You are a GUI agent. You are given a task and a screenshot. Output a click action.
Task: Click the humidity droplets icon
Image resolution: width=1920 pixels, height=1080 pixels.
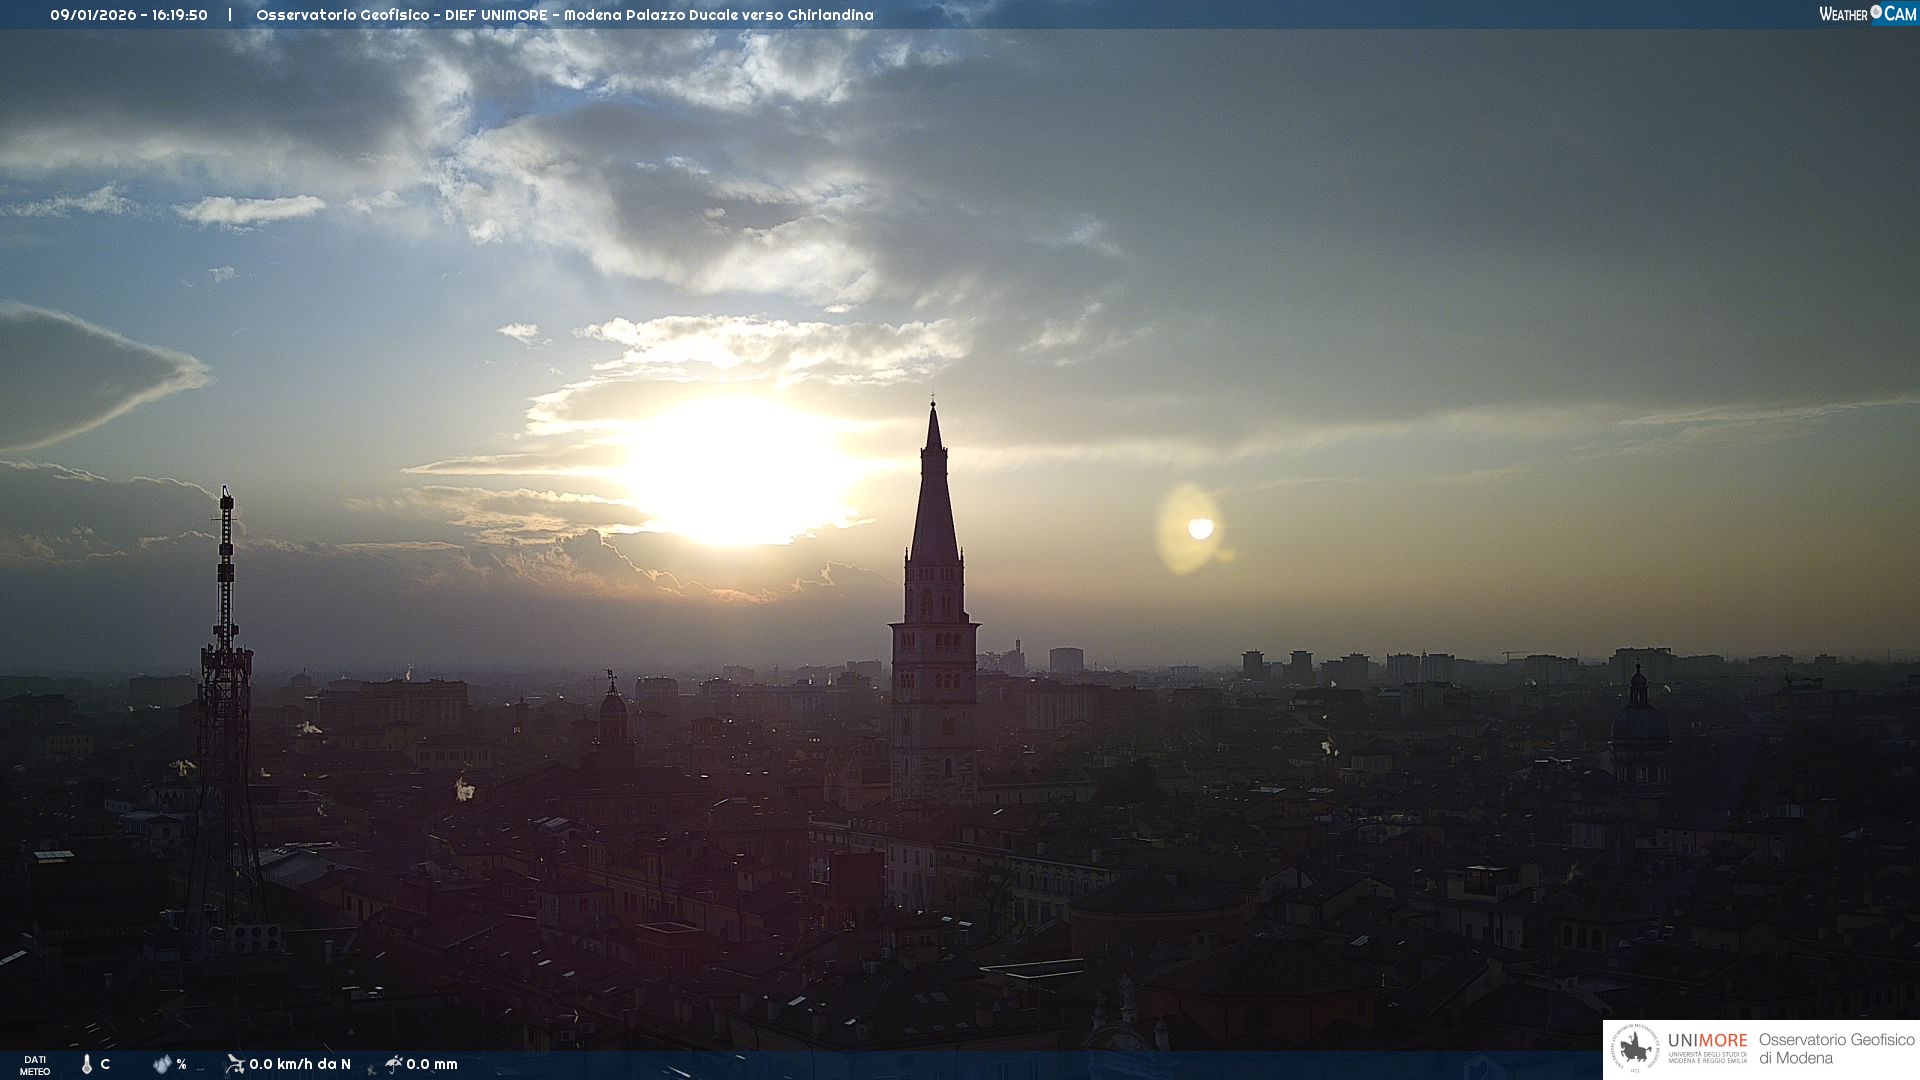point(162,1064)
